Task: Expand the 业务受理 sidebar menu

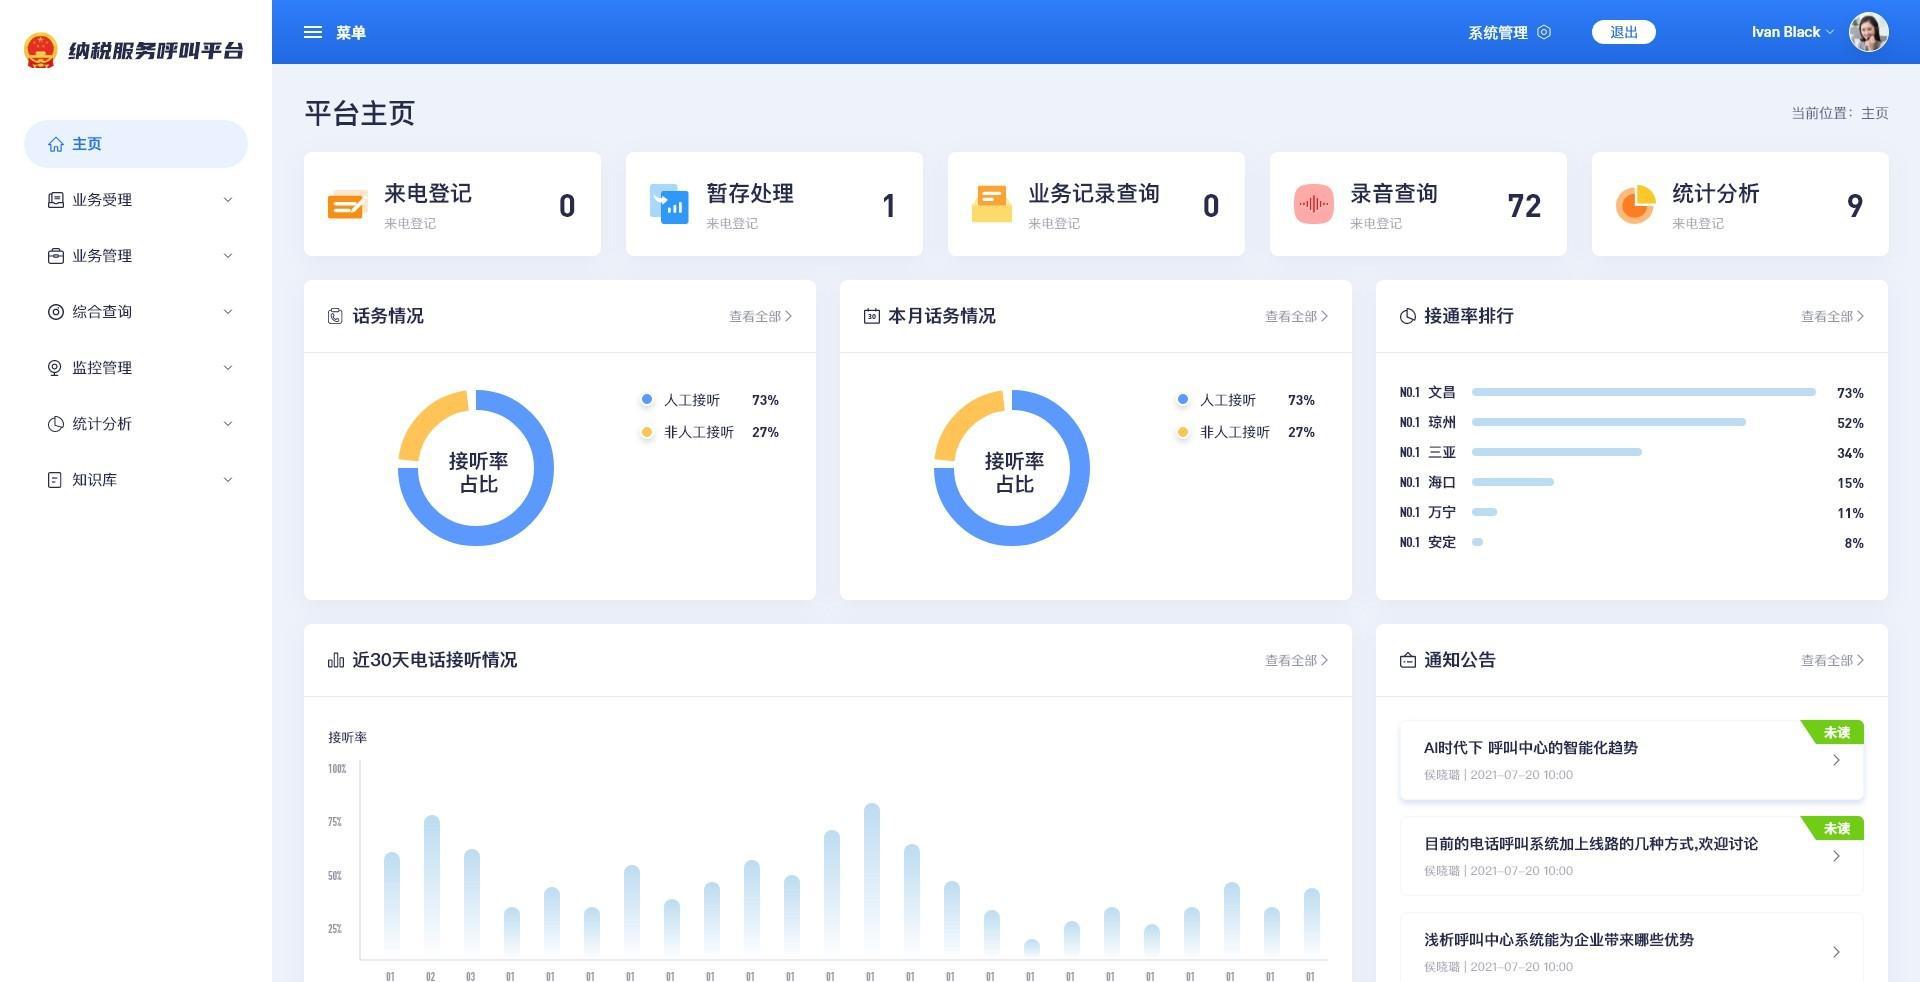Action: coord(136,200)
